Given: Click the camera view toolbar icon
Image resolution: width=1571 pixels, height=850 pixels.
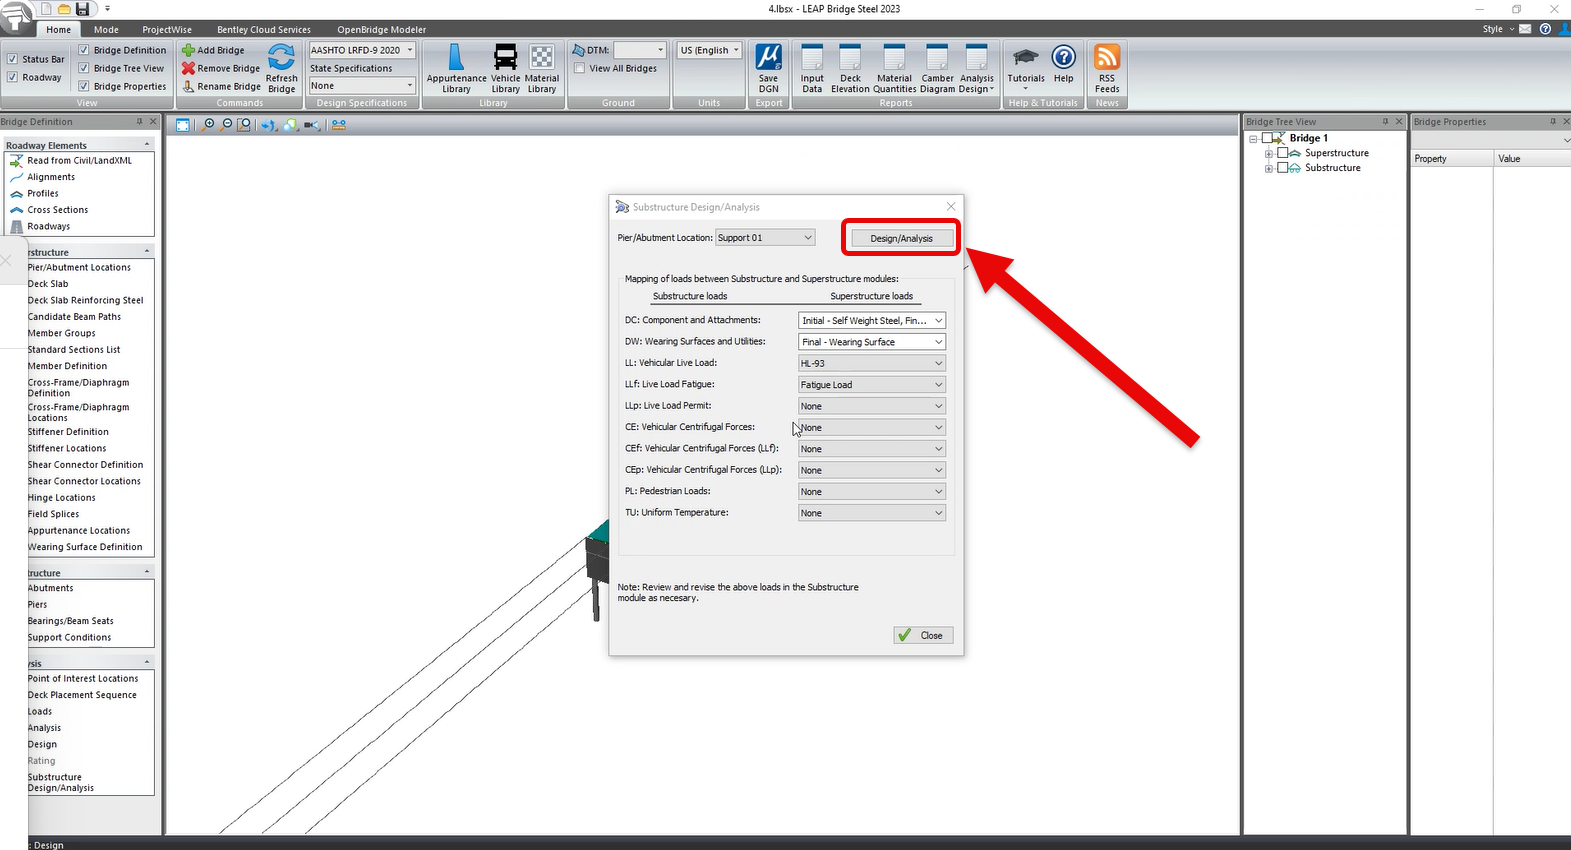Looking at the screenshot, I should tap(313, 125).
